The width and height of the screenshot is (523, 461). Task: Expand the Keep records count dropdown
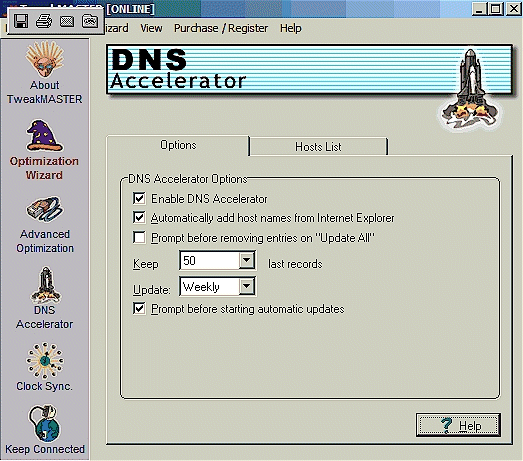(247, 260)
